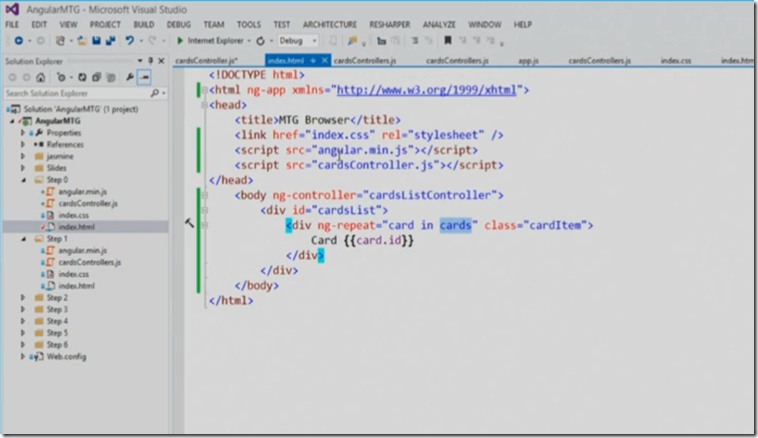Open the ARCHITECTURE menu
This screenshot has height=438, width=758.
point(330,24)
